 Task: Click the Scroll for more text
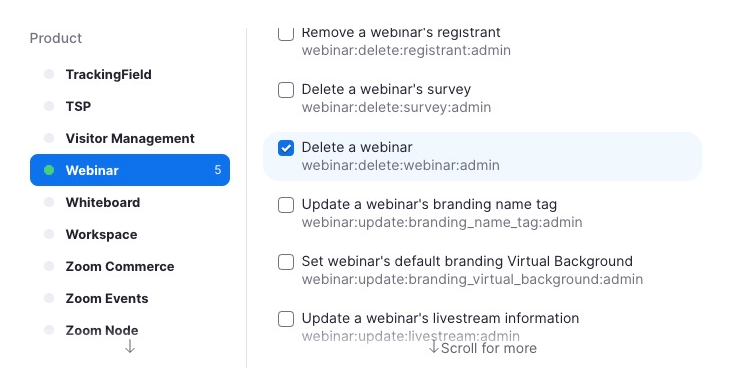[489, 348]
